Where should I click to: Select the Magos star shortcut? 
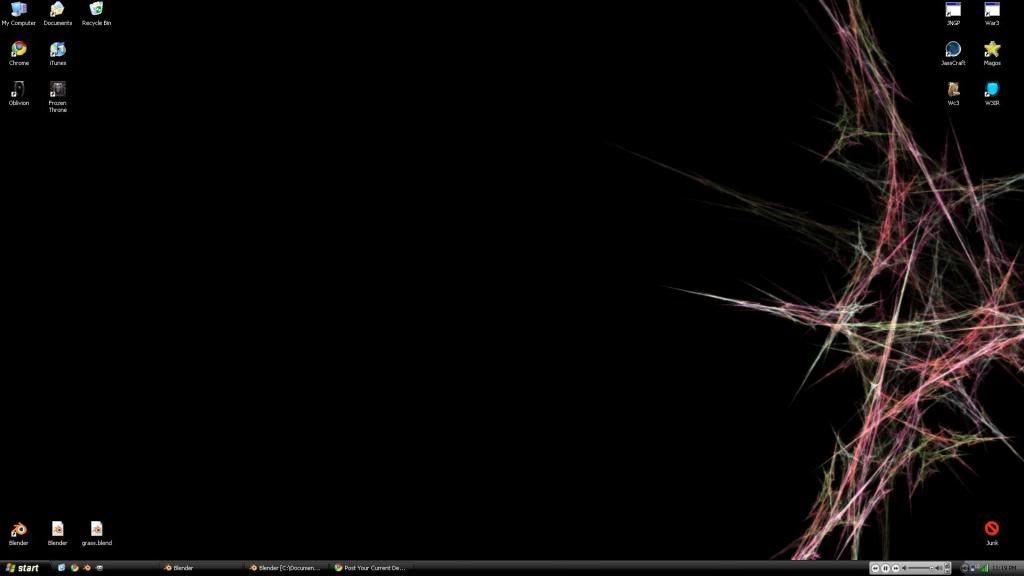[x=992, y=54]
